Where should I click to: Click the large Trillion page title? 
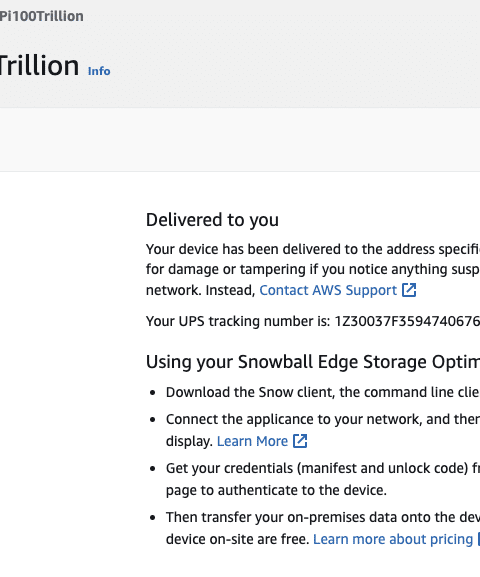point(39,66)
